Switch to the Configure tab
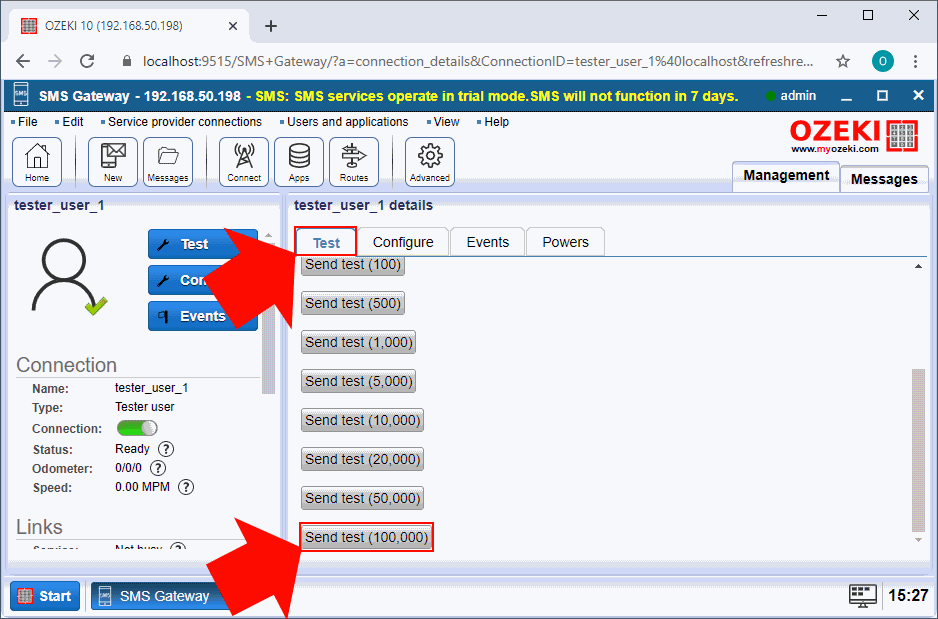The image size is (938, 619). (403, 242)
